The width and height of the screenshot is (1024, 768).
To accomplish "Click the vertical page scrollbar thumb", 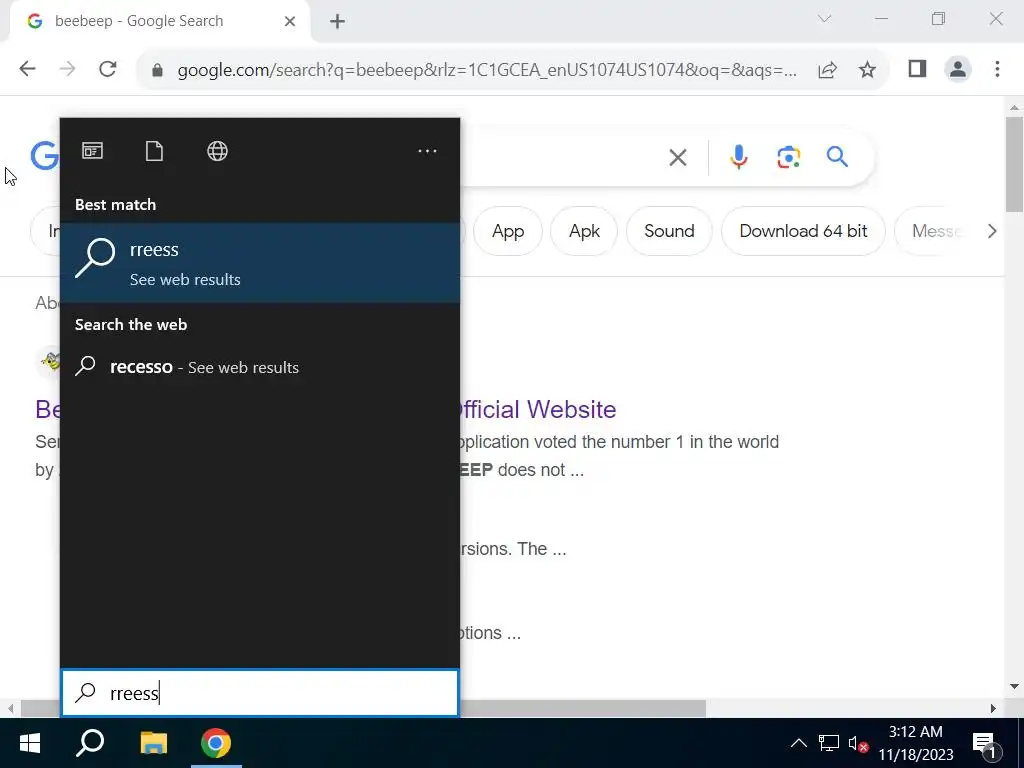I will click(x=1014, y=165).
